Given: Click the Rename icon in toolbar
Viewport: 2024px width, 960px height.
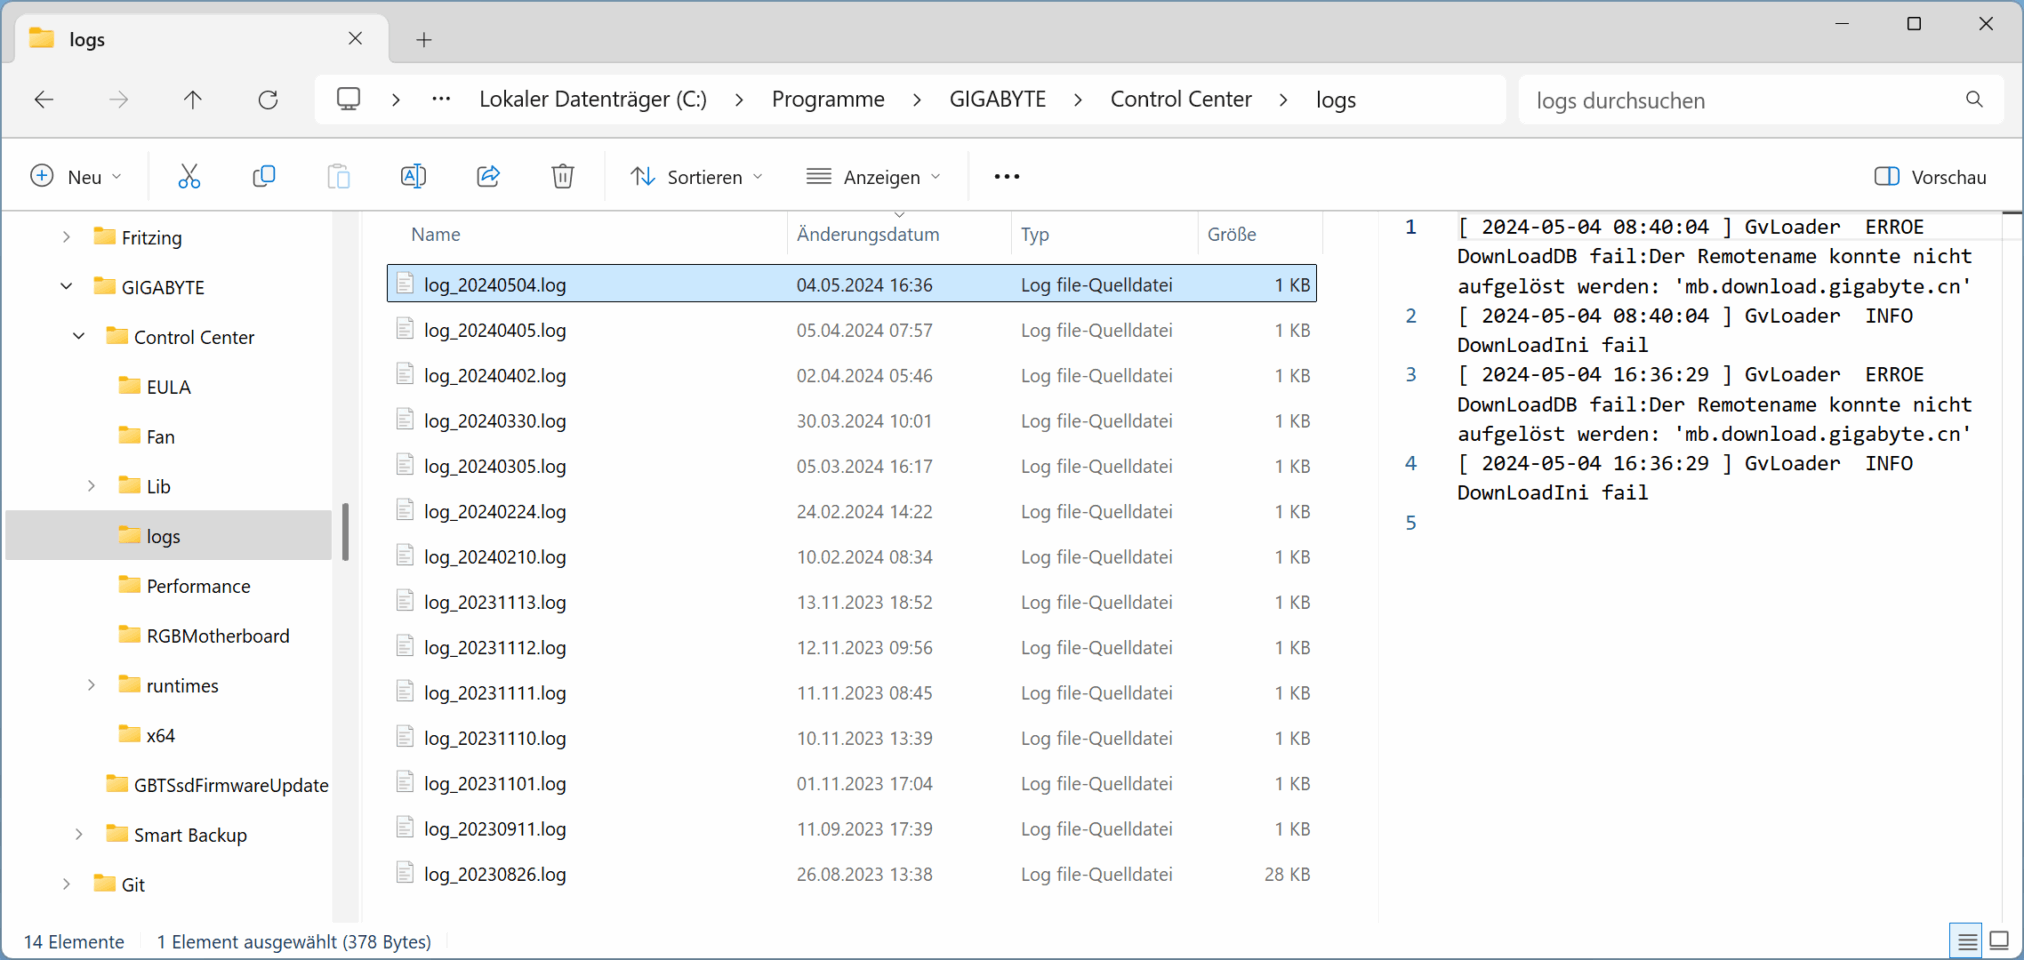Looking at the screenshot, I should (x=413, y=177).
